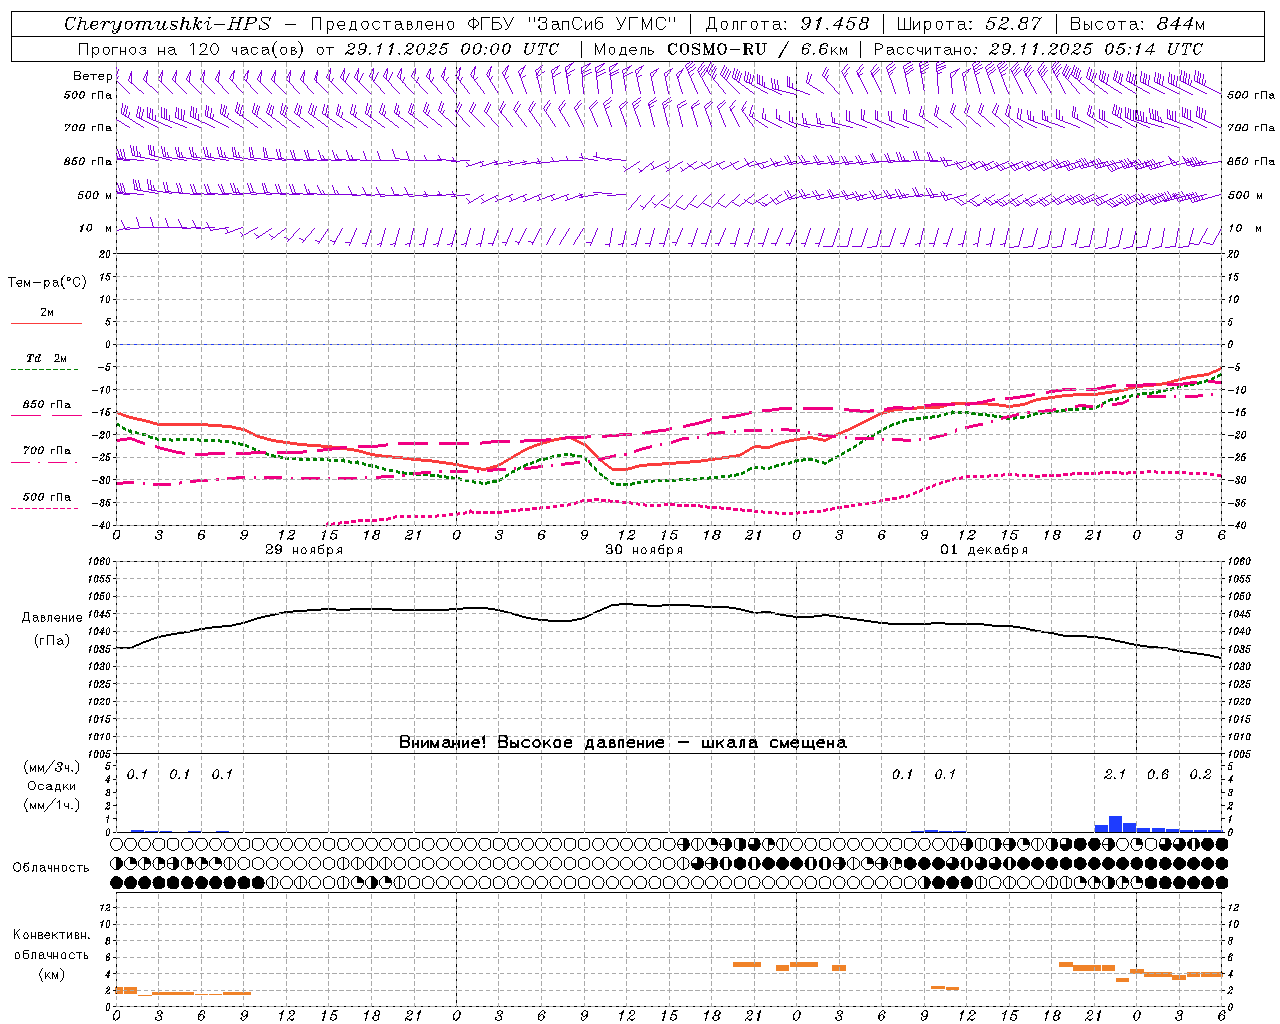Click the Конвективн. convective cloud label
The height and width of the screenshot is (1024, 1280).
pos(51,935)
